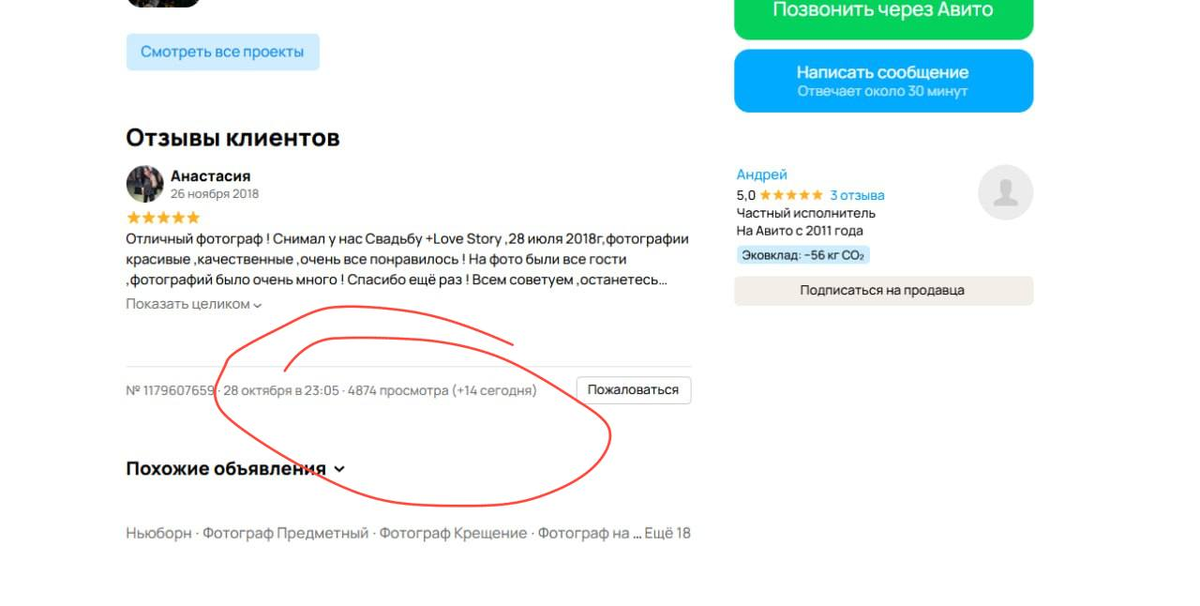Open the Эковклад −56 кг CO₂ badge
1200x606 pixels.
coord(803,255)
